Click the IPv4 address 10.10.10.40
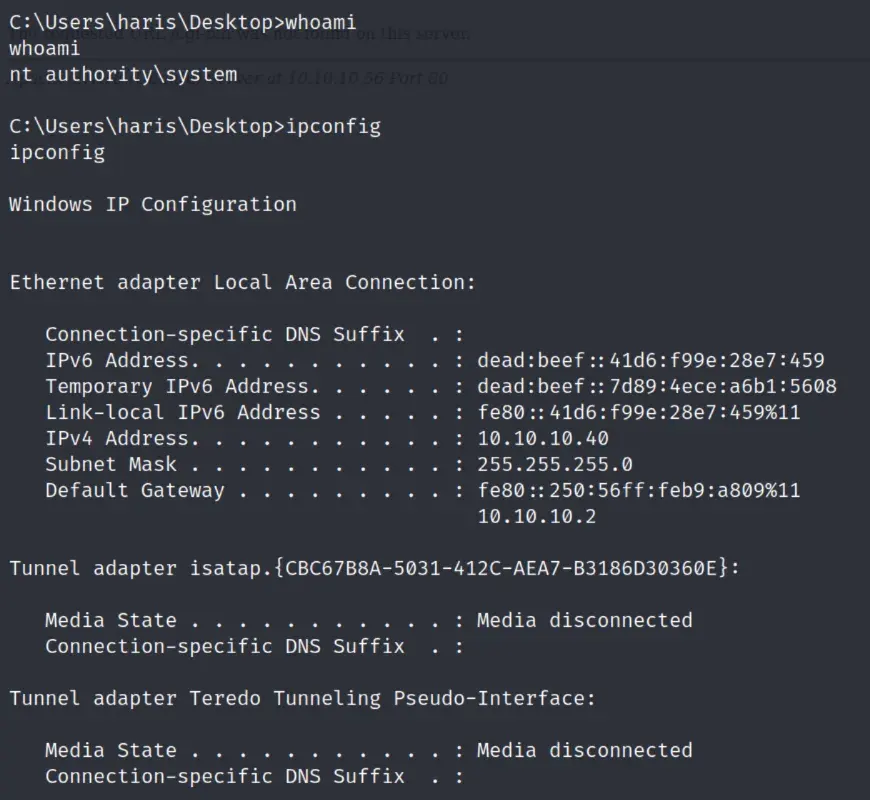Viewport: 870px width, 800px height. click(542, 438)
